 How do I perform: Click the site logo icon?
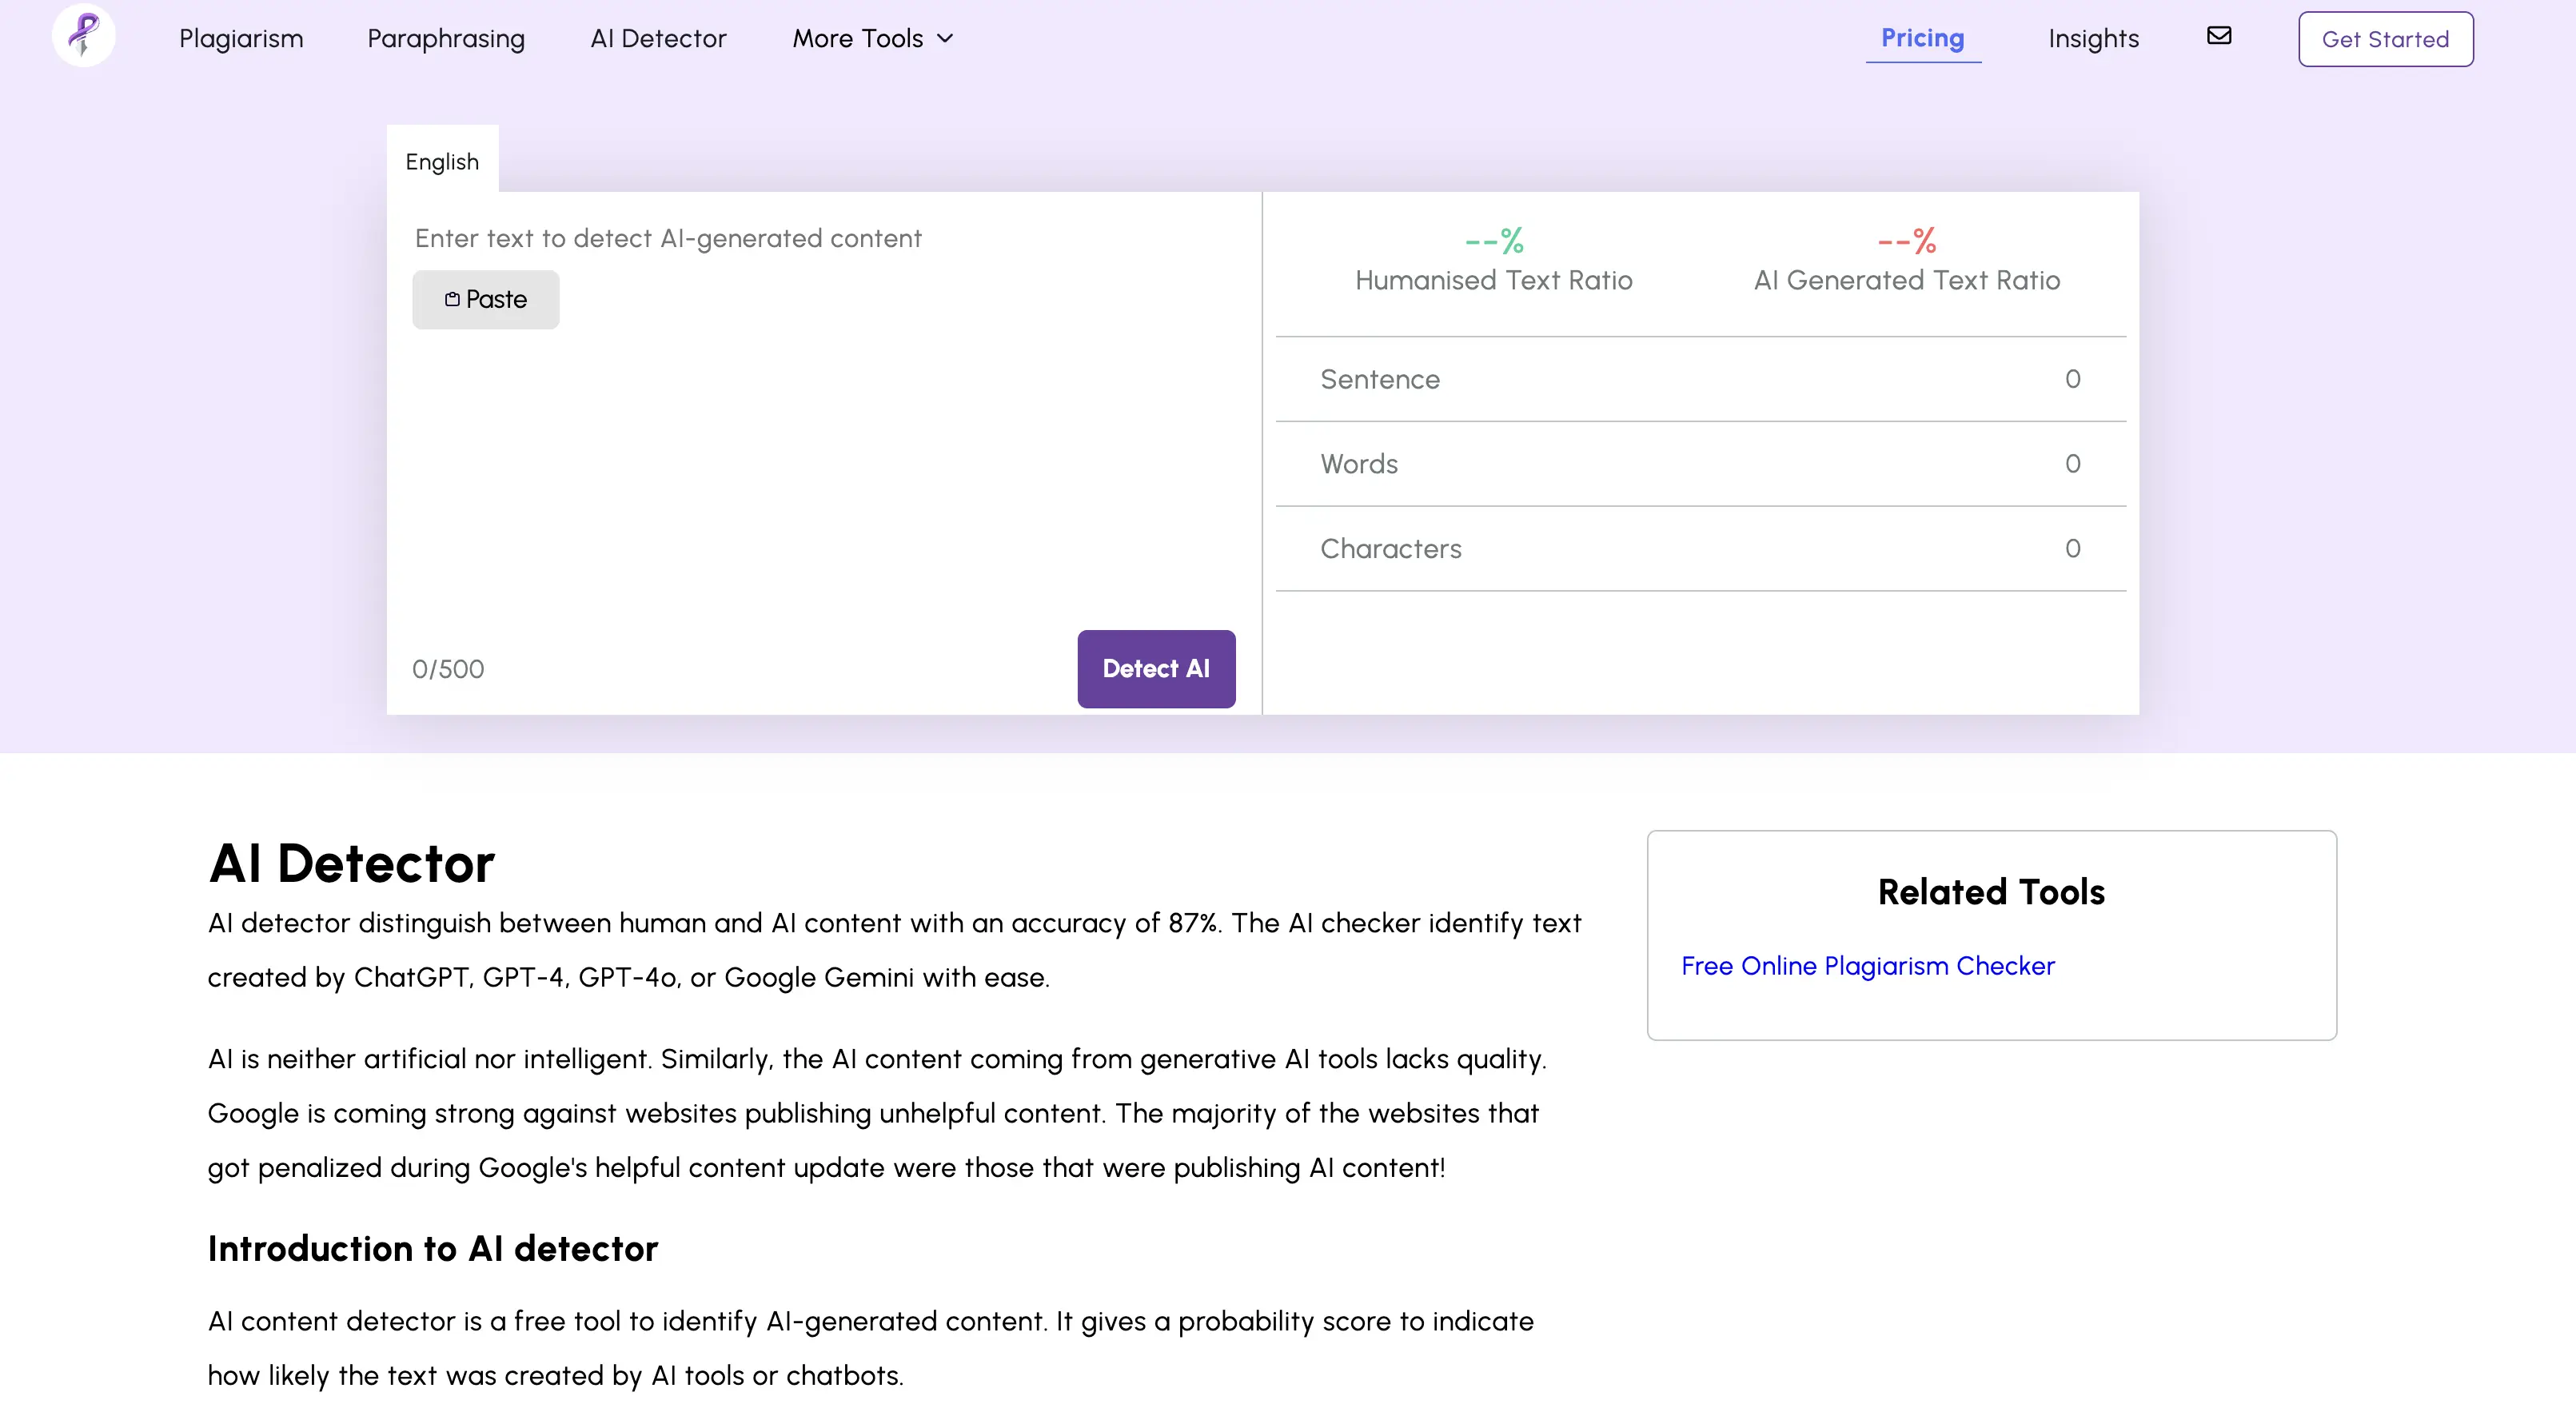pos(84,36)
